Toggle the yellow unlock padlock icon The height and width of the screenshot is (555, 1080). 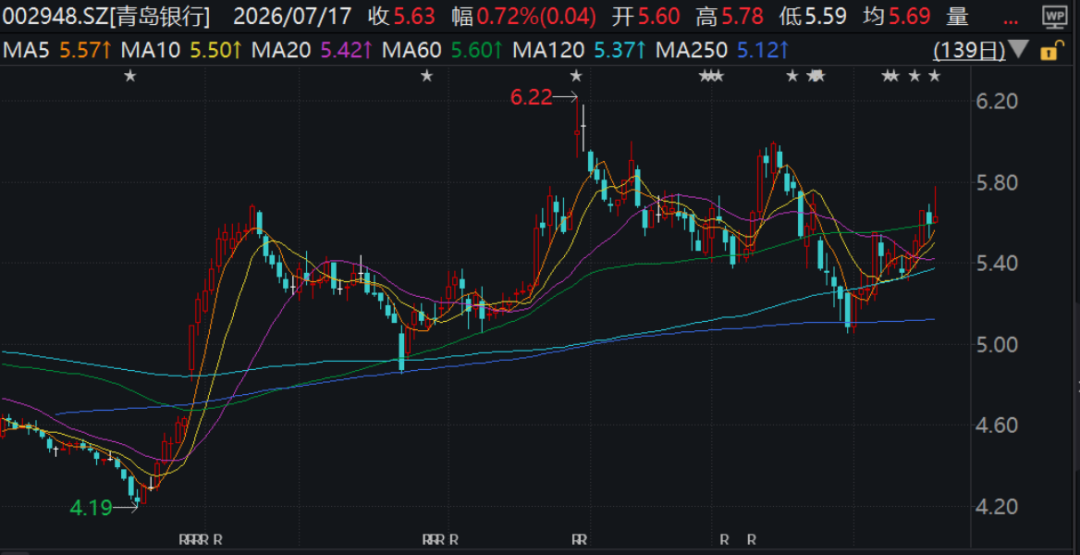1050,50
